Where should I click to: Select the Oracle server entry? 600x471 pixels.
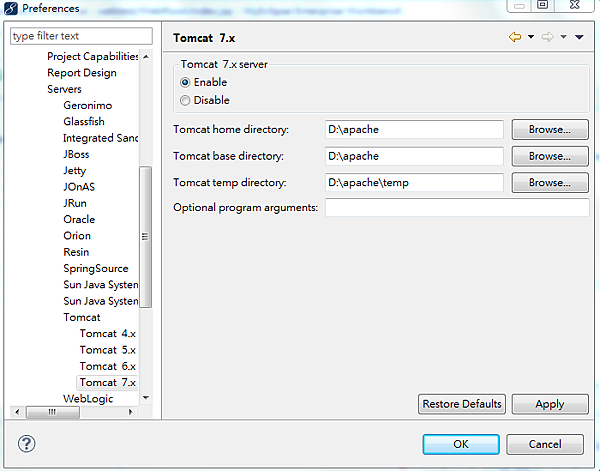79,220
